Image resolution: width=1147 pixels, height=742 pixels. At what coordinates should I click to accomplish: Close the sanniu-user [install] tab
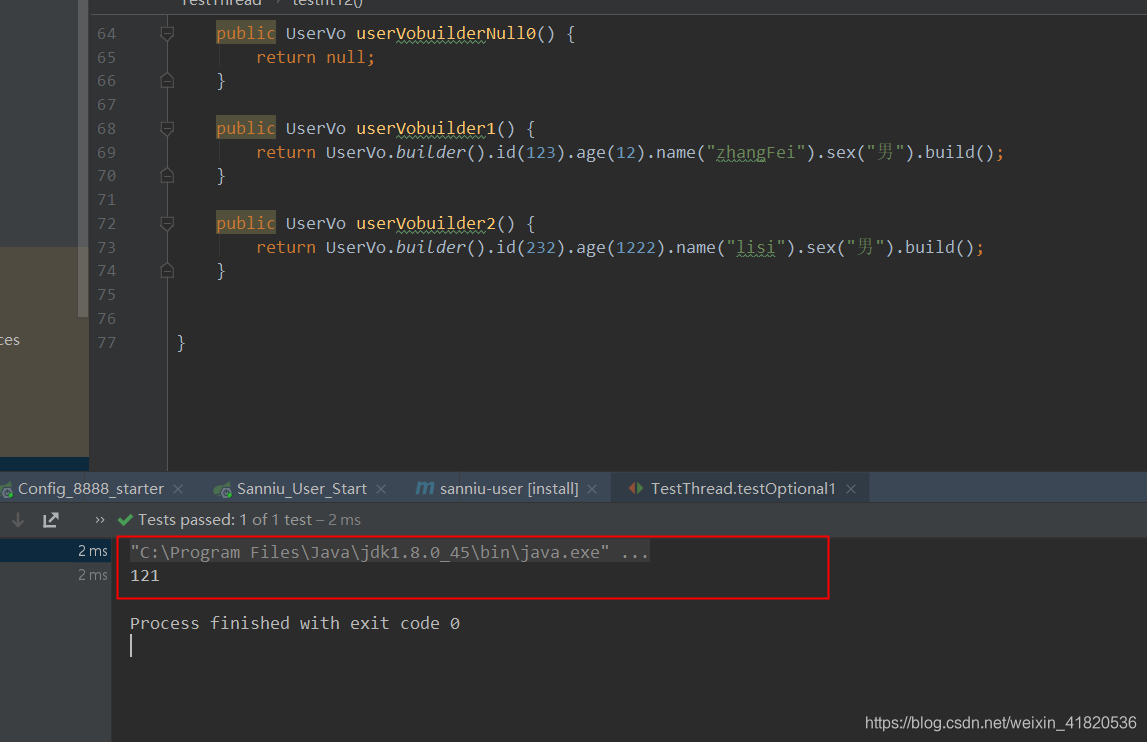[593, 489]
